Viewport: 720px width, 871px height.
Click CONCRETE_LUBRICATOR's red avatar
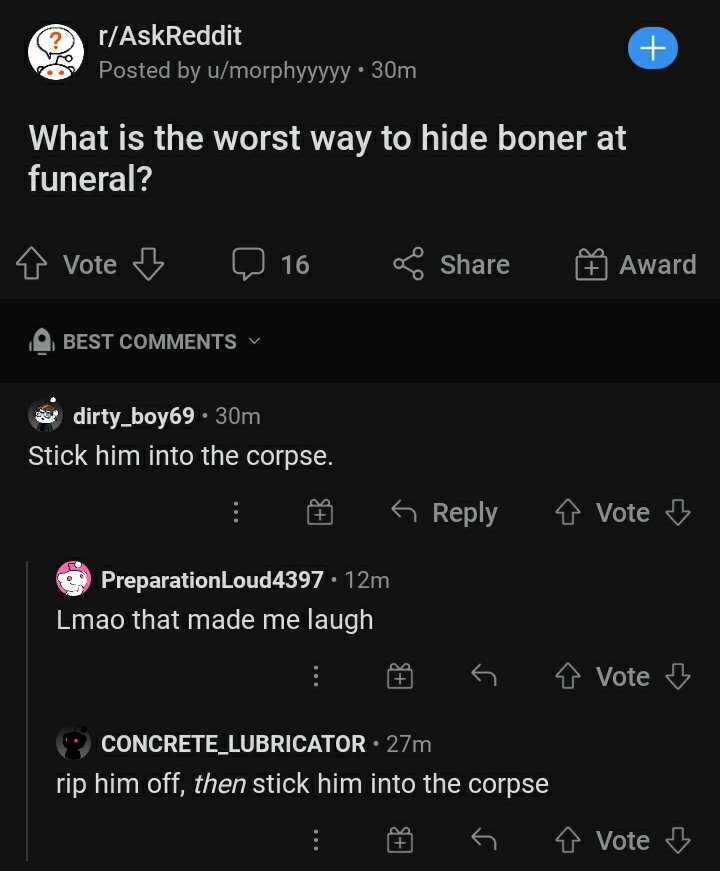pyautogui.click(x=72, y=744)
